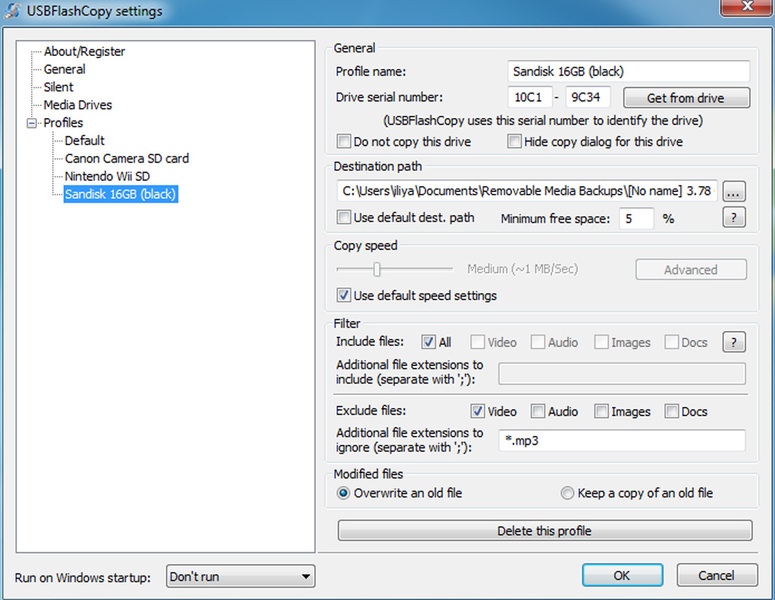Click the extensions to ignore field *.mp3
Screen dimensions: 775x600
[x=622, y=440]
